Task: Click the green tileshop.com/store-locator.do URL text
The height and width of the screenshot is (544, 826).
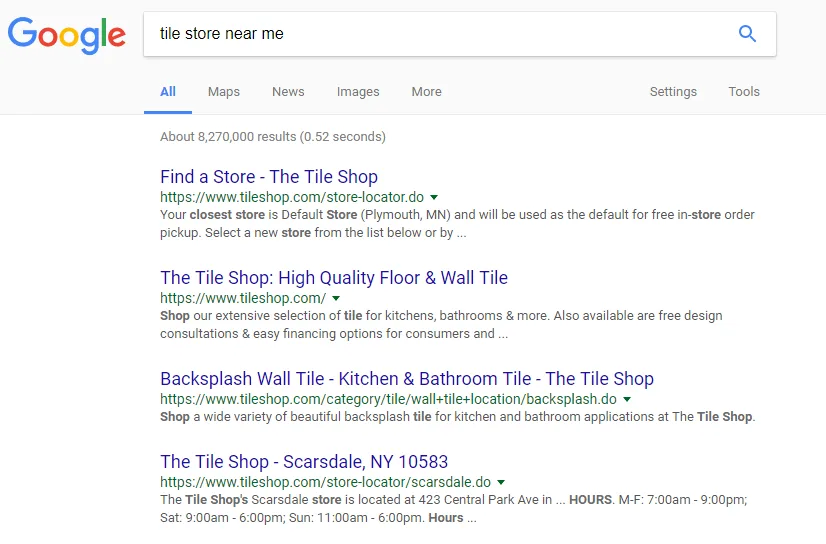Action: click(x=292, y=198)
